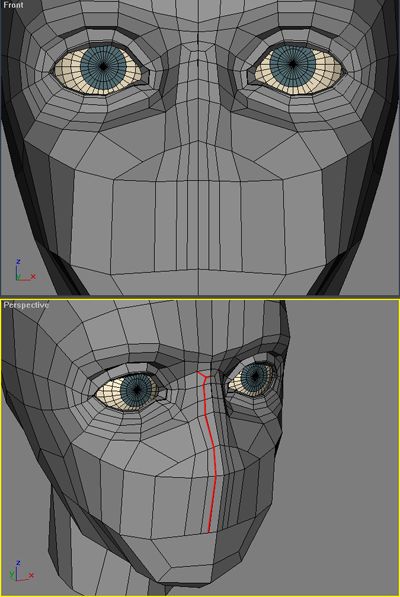This screenshot has width=400, height=597.
Task: Click the Y-shaped red edge junction at nose bridge
Action: [206, 377]
